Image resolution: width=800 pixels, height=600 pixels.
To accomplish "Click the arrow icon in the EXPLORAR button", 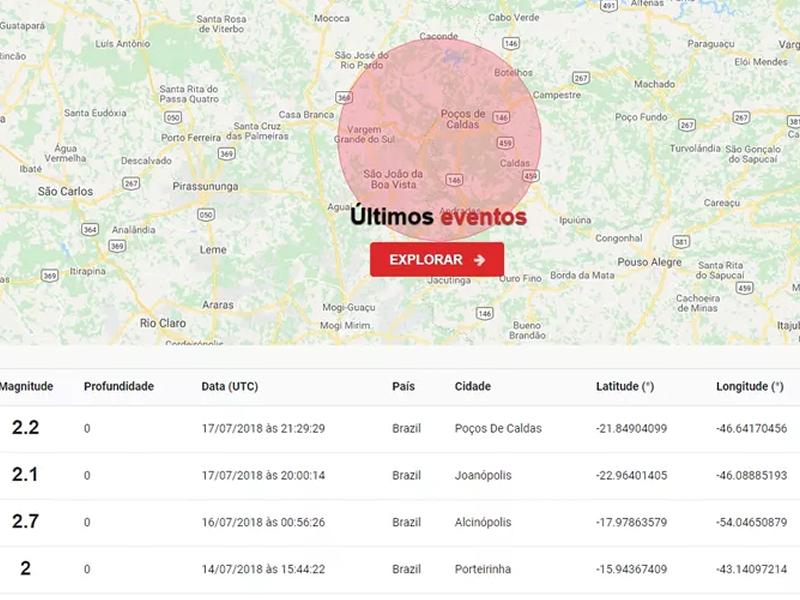I will [479, 260].
